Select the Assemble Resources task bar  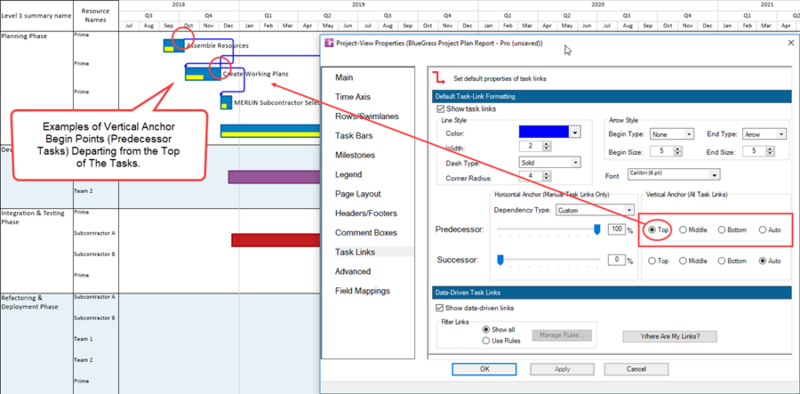pos(173,45)
